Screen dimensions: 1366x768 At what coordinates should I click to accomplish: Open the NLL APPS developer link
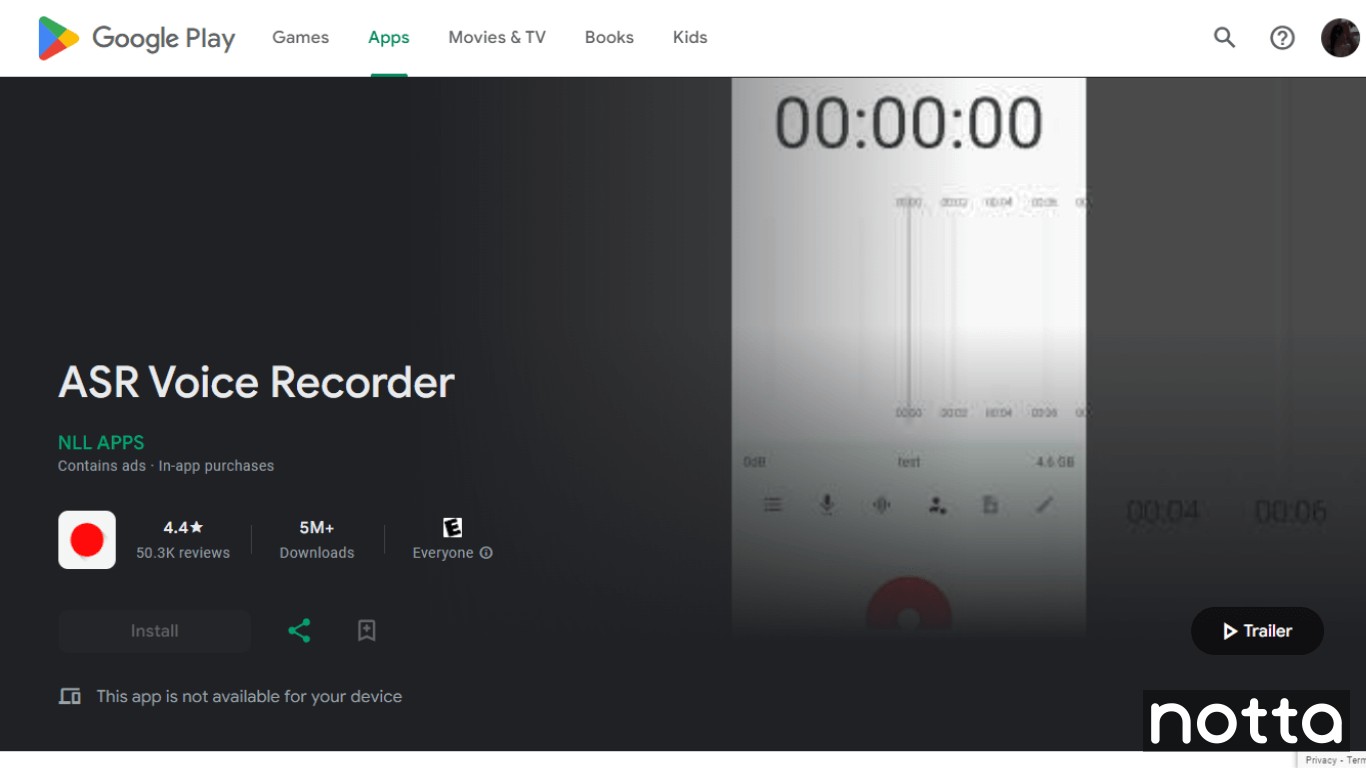[101, 443]
